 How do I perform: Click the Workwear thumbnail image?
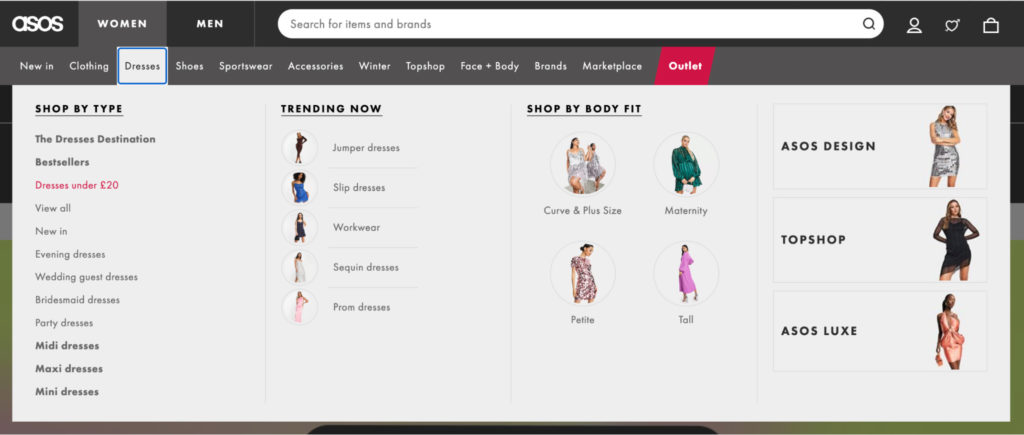(x=300, y=227)
